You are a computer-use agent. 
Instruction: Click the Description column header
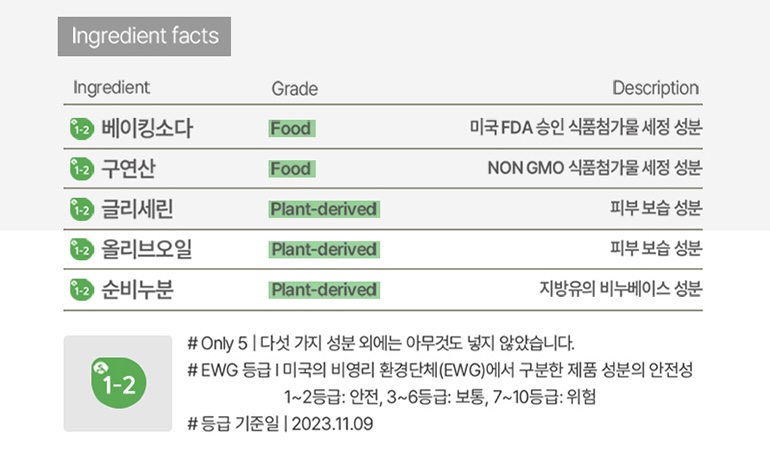pyautogui.click(x=656, y=88)
